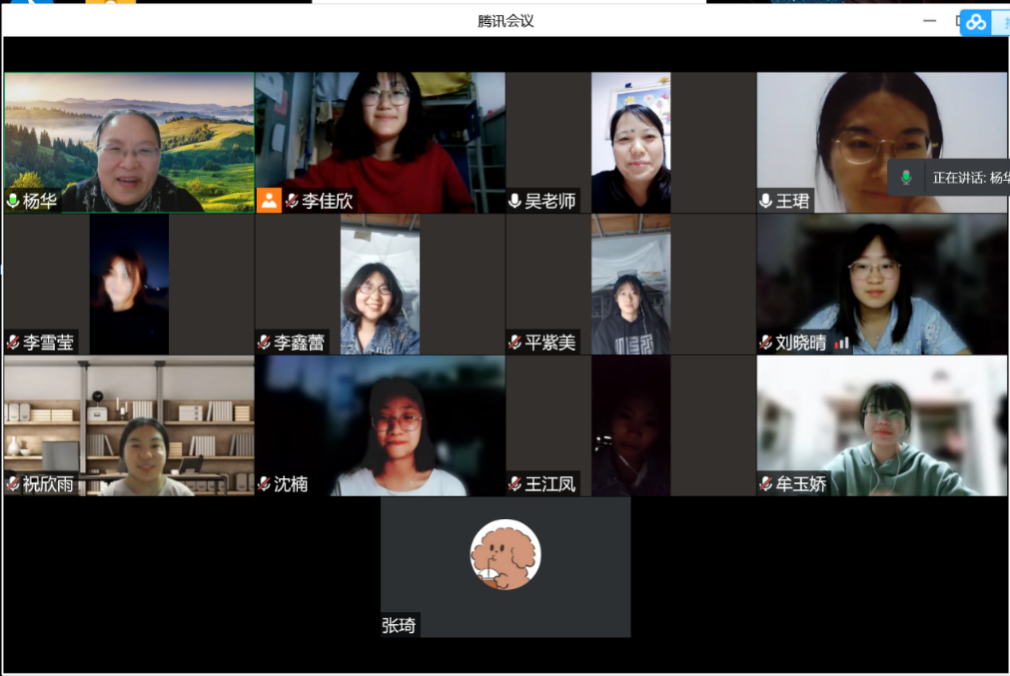Click 王江凤's name label
Image resolution: width=1010 pixels, height=676 pixels.
coord(550,484)
